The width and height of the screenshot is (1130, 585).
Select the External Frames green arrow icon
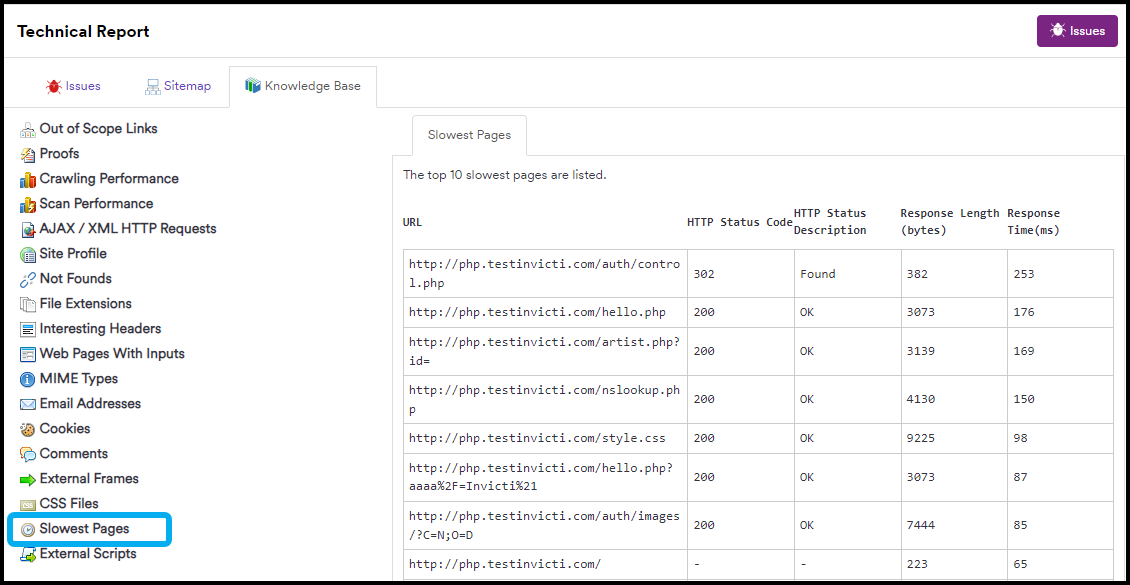point(27,478)
